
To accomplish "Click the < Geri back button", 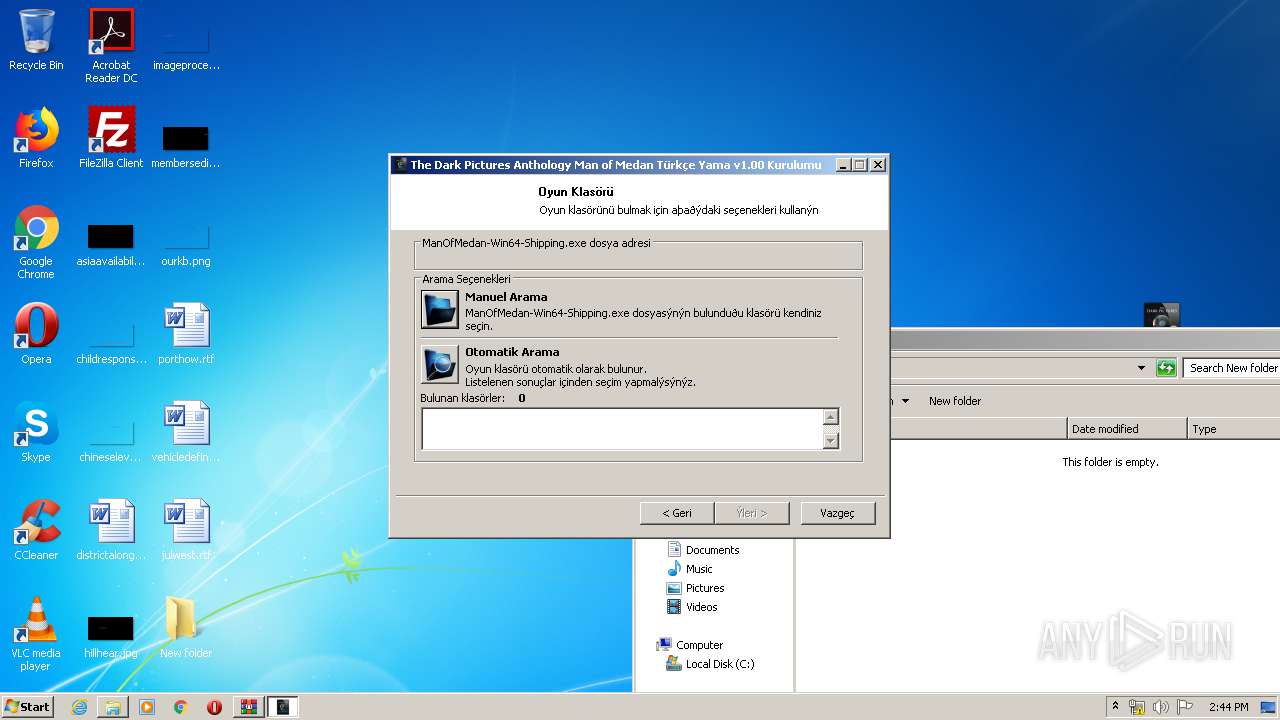I will point(677,513).
